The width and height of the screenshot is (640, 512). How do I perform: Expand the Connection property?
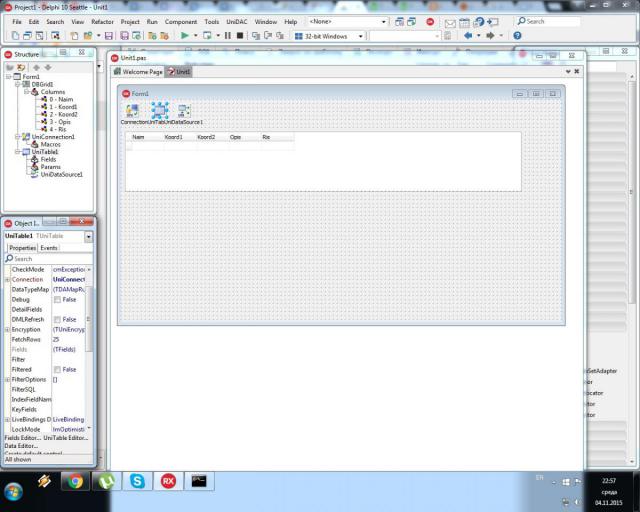7,280
